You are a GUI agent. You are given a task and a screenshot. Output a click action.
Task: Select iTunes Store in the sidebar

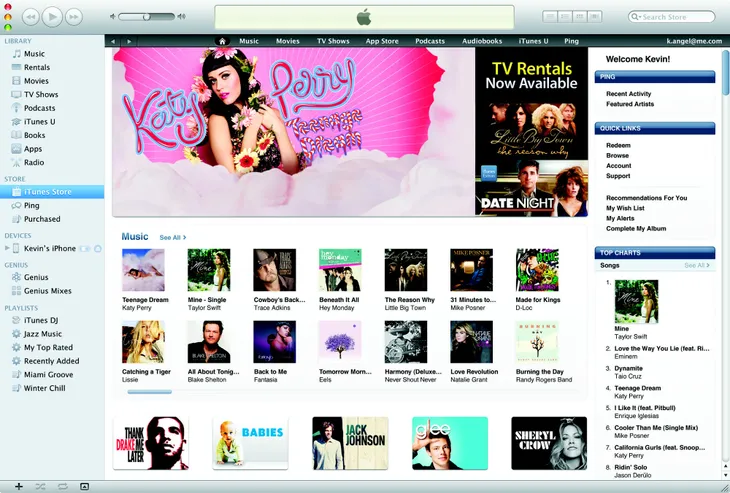[x=52, y=191]
